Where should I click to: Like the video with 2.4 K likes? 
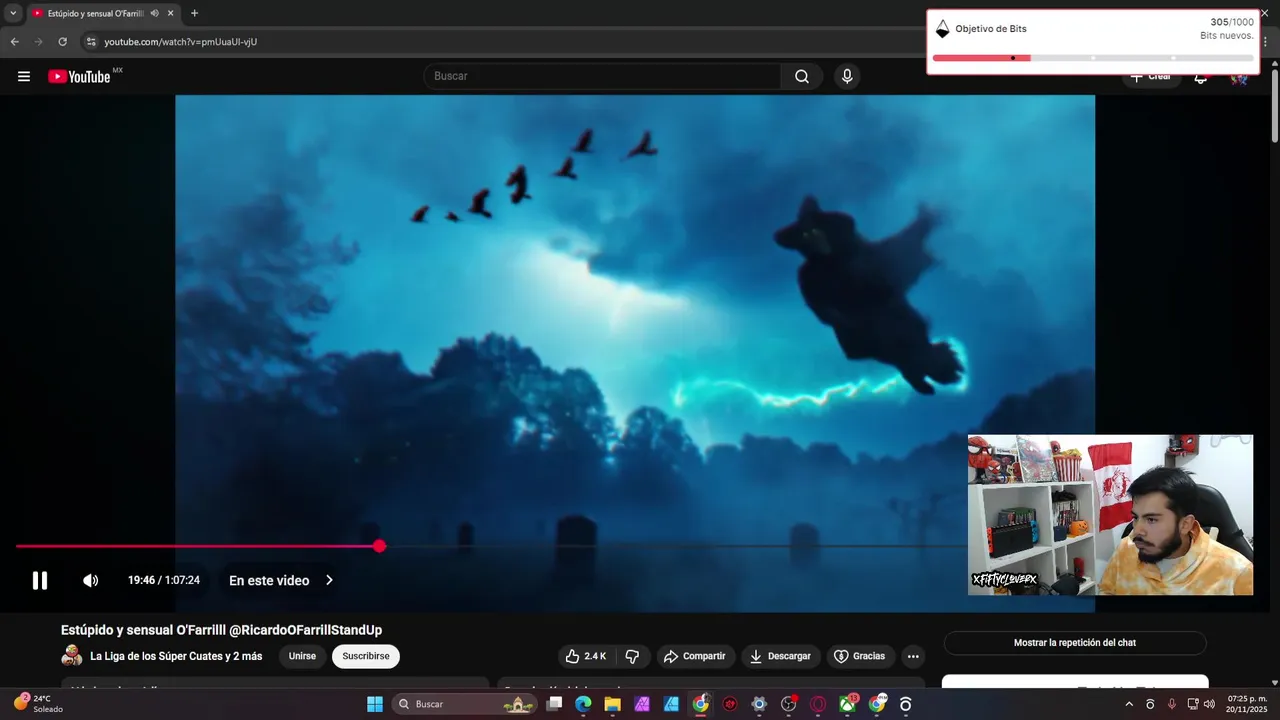(586, 656)
